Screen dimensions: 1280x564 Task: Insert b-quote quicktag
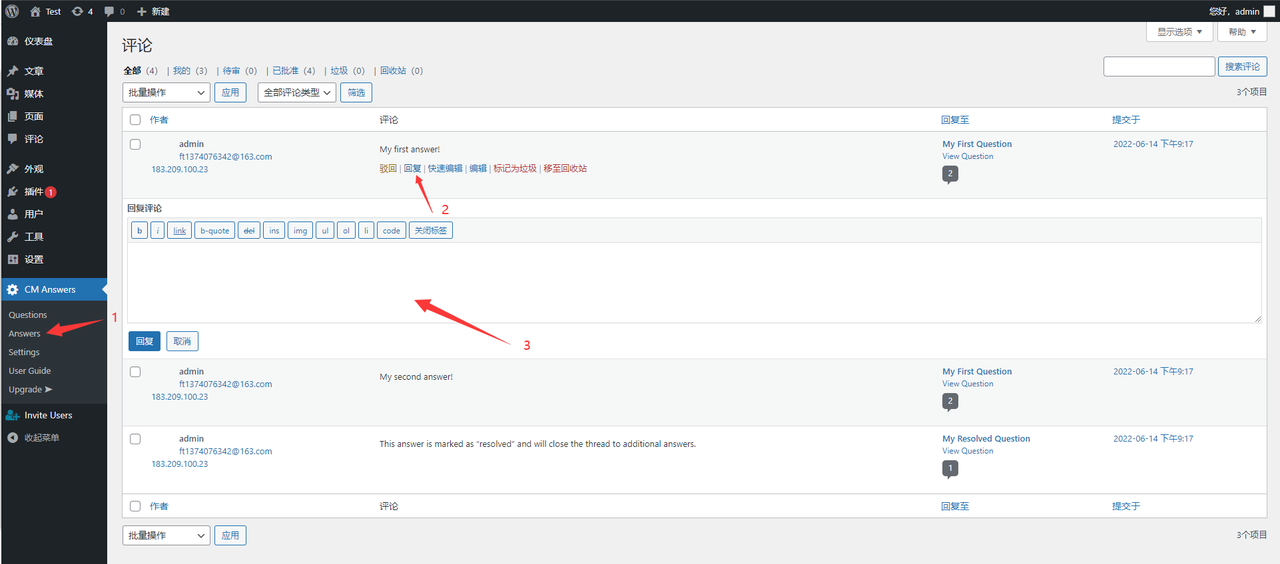click(x=214, y=230)
